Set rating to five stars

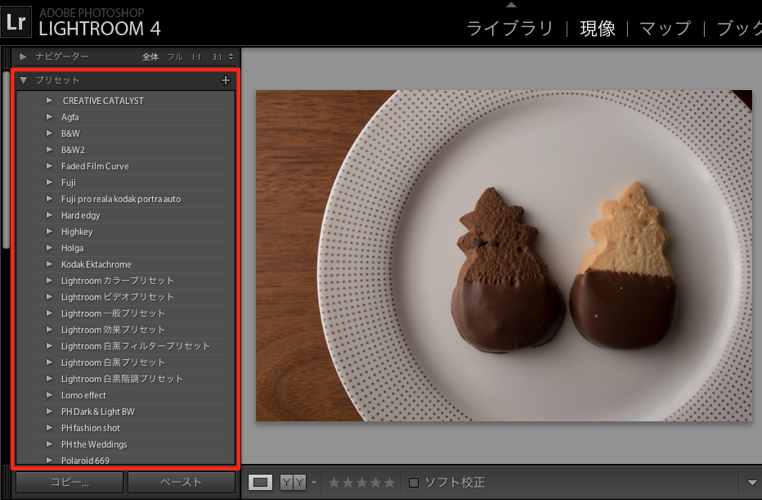(390, 483)
